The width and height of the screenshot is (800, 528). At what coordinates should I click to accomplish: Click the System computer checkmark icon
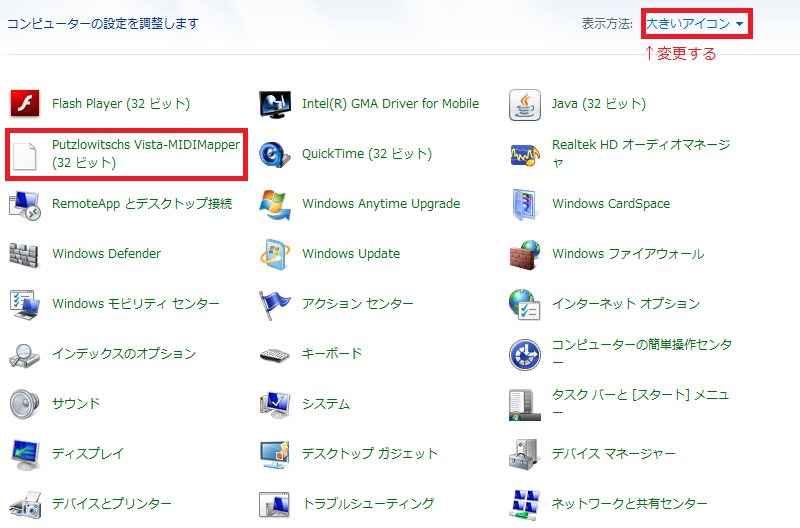coord(275,405)
